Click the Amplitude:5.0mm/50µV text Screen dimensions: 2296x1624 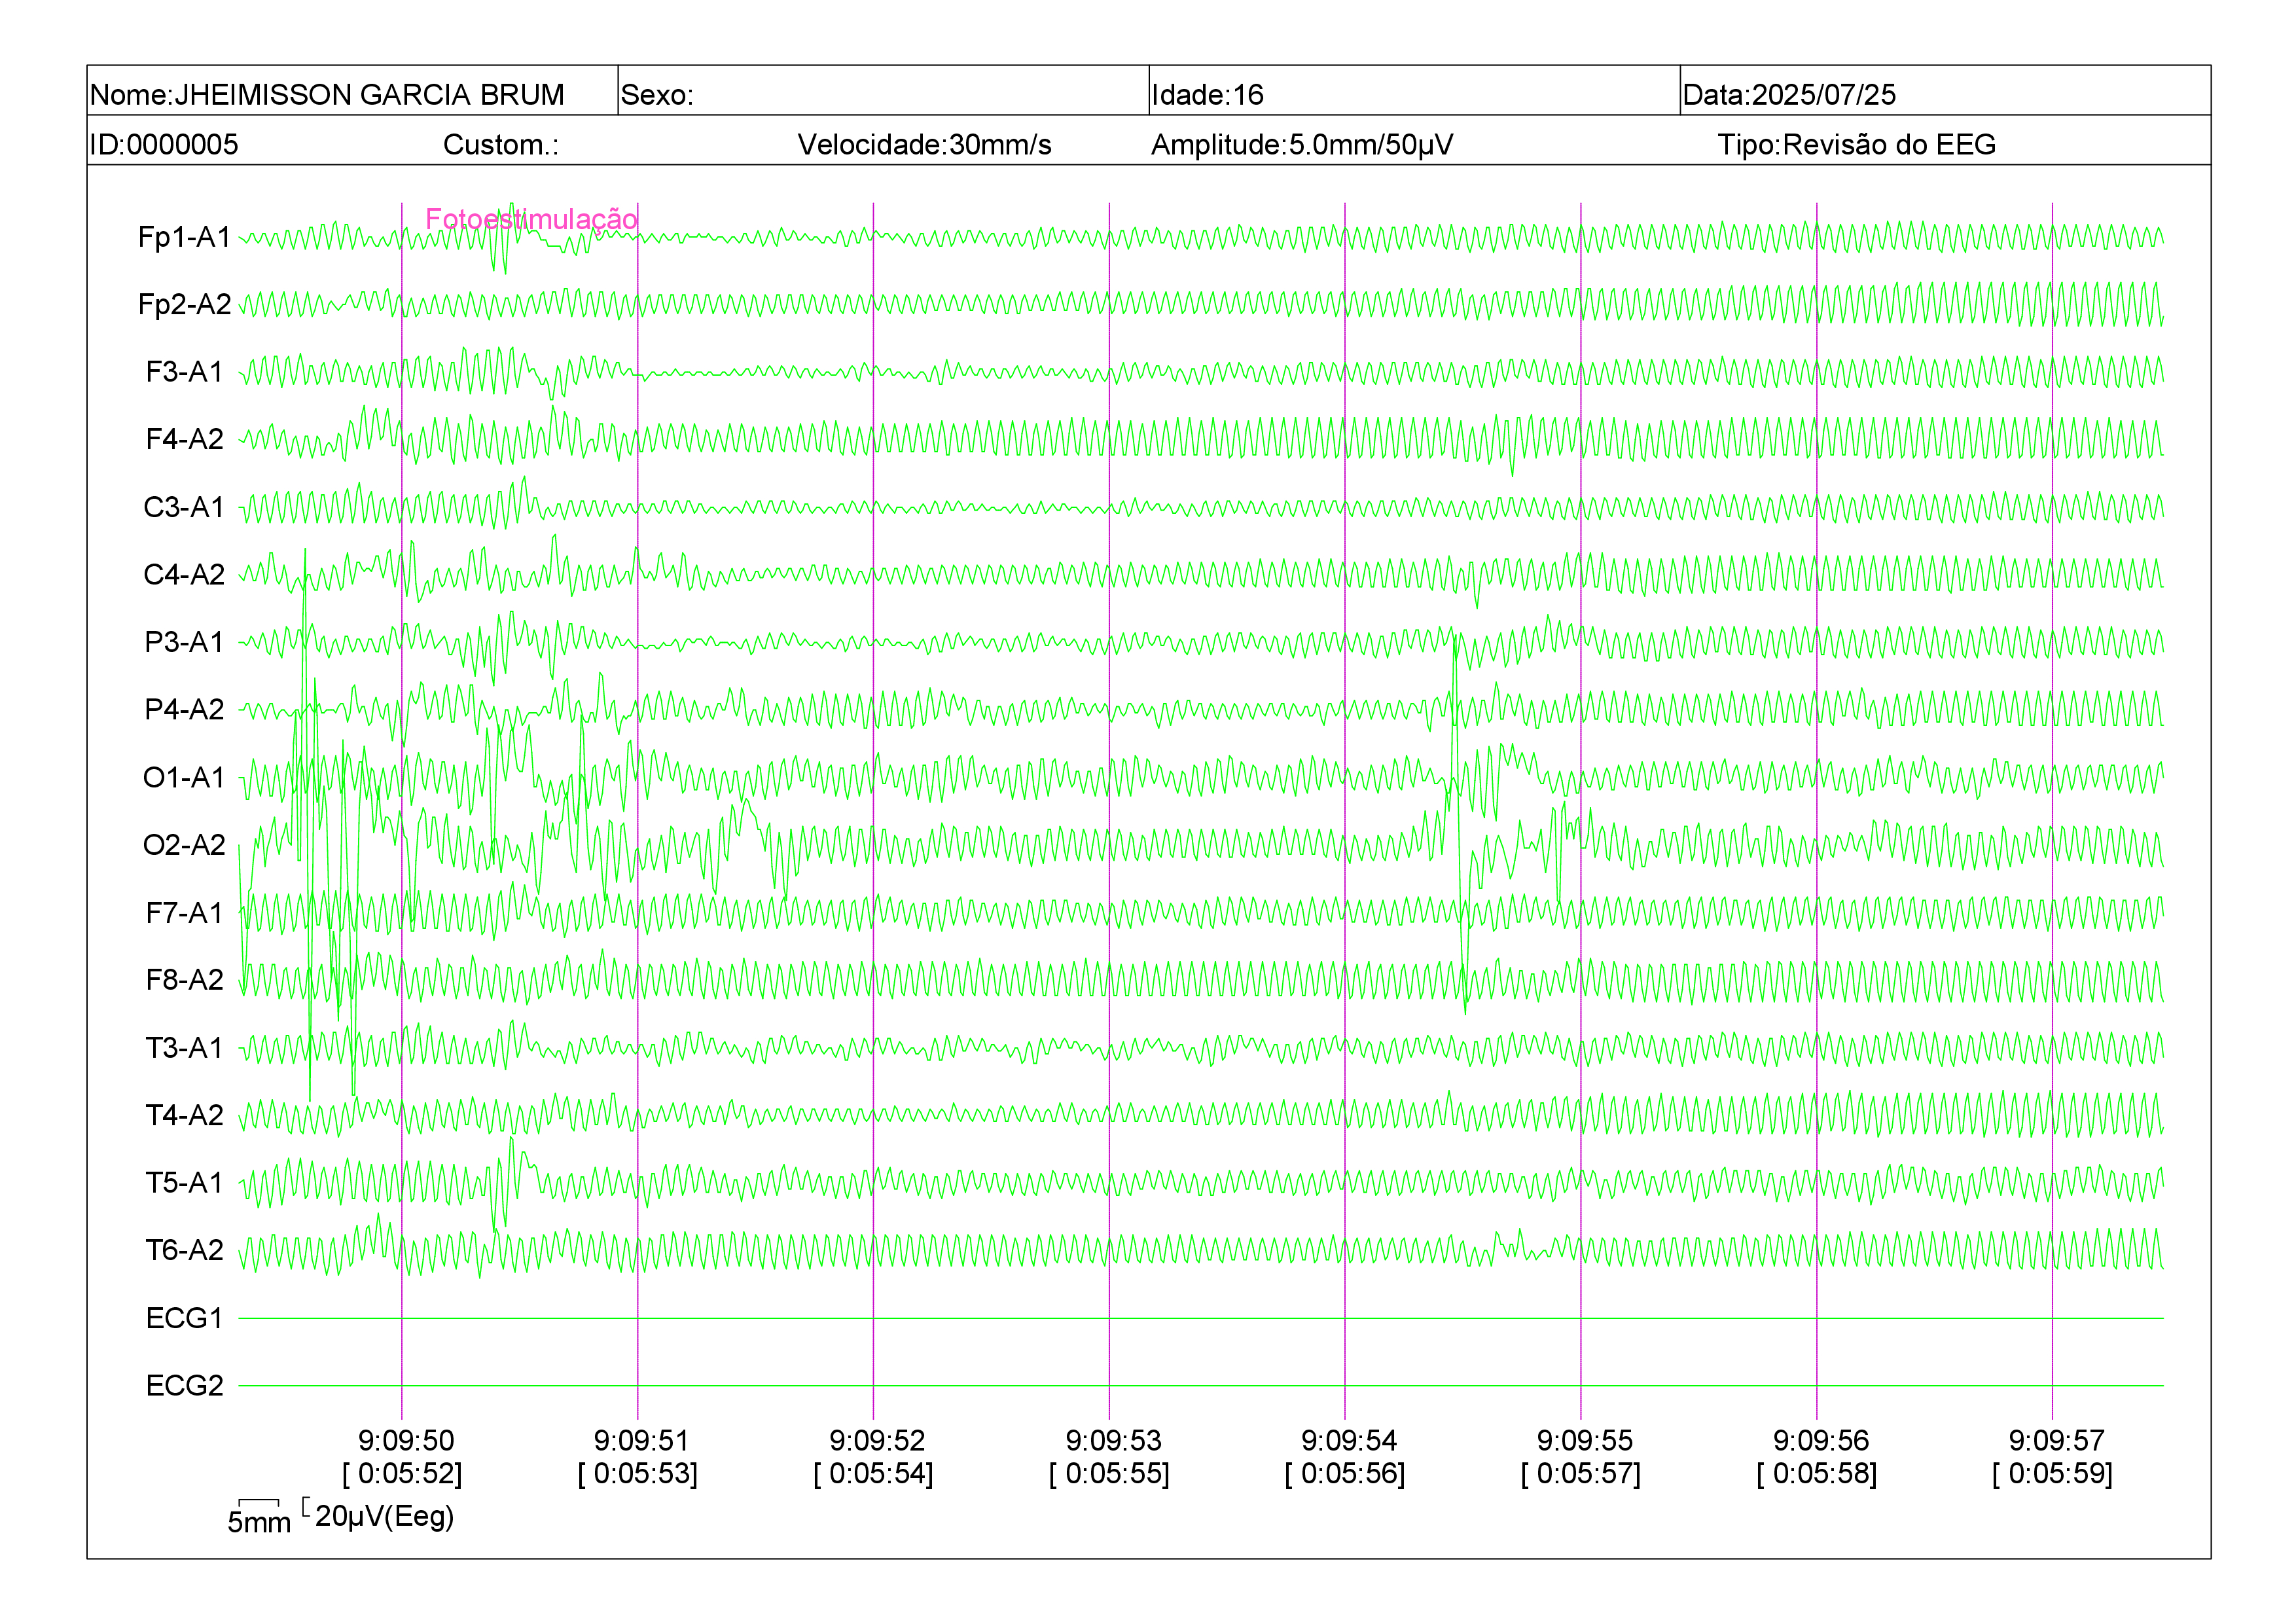(1302, 144)
